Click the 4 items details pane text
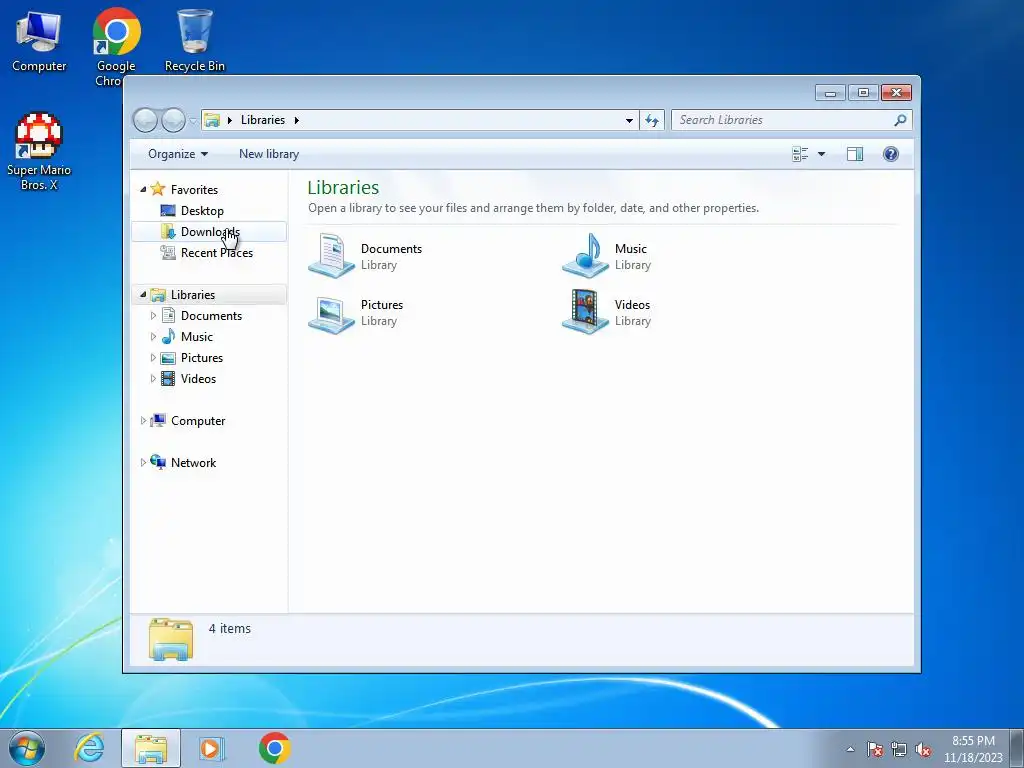1024x768 pixels. point(229,628)
